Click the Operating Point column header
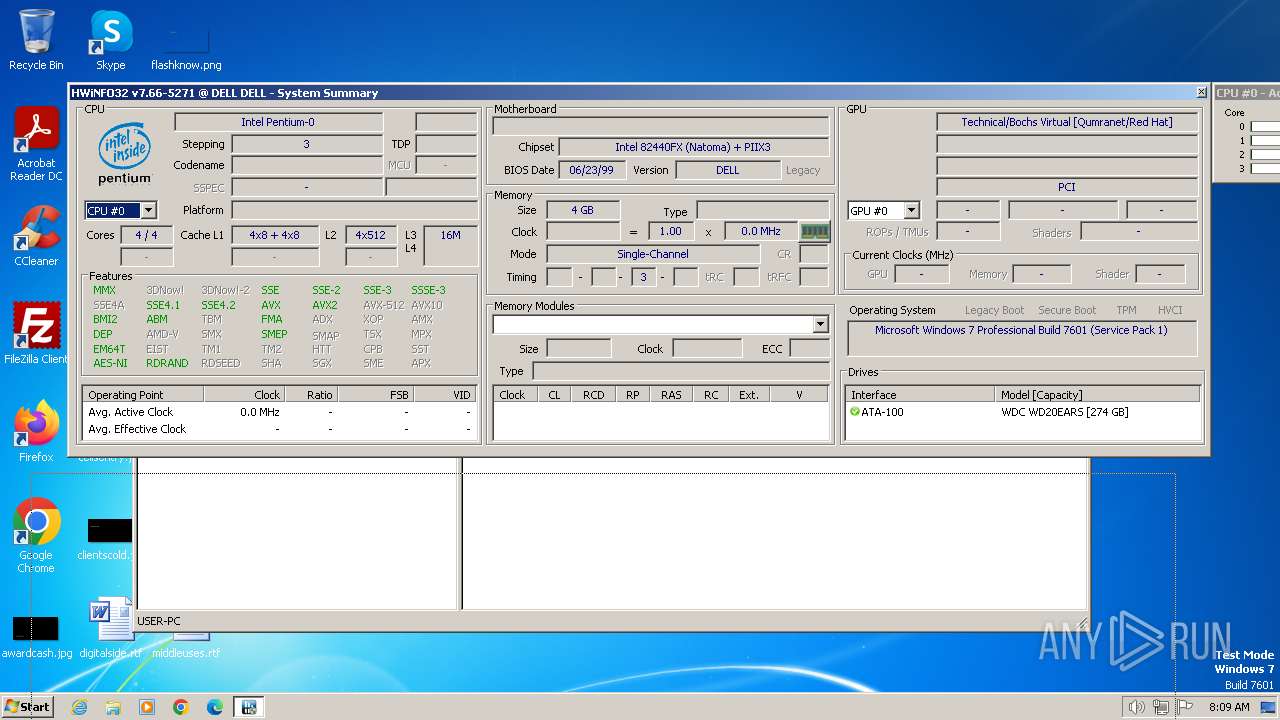This screenshot has height=720, width=1280. coord(143,395)
